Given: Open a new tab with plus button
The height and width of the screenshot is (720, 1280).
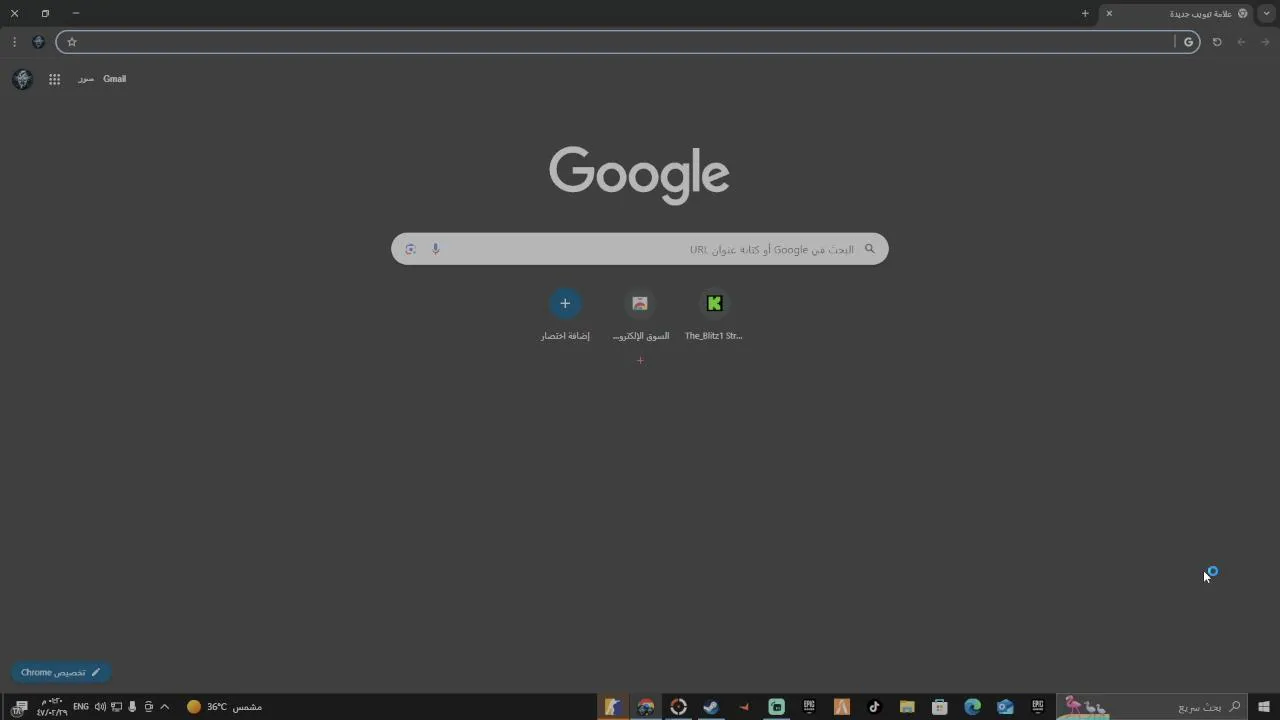Looking at the screenshot, I should 1085,13.
